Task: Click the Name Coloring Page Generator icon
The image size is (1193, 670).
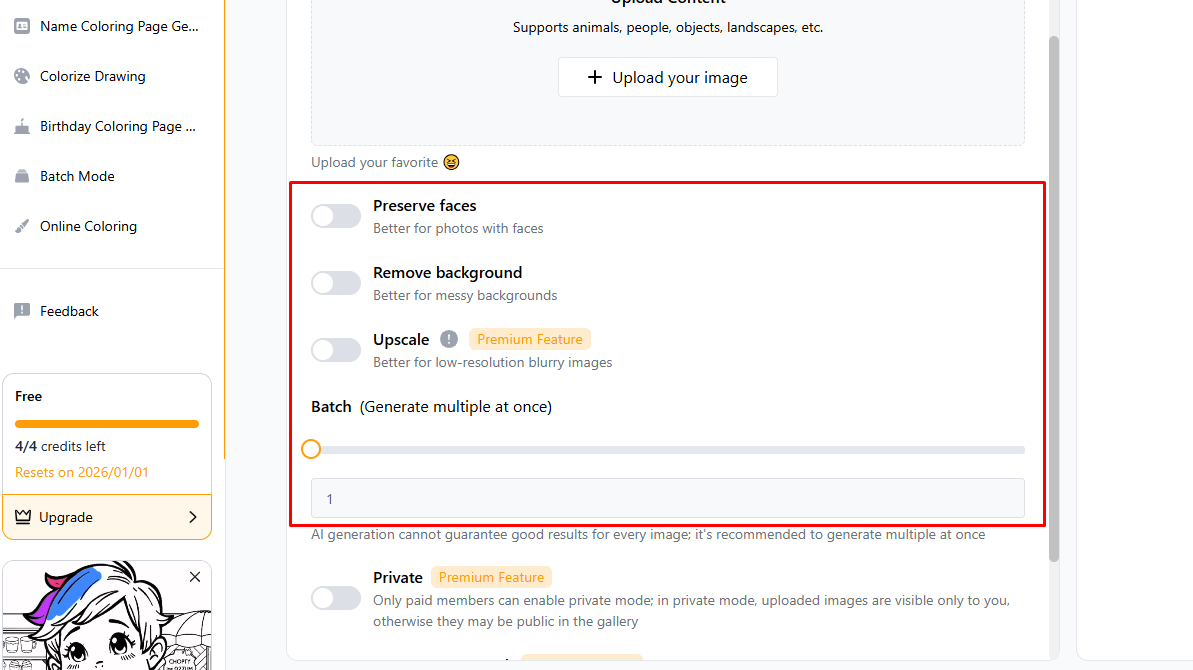Action: tap(22, 26)
